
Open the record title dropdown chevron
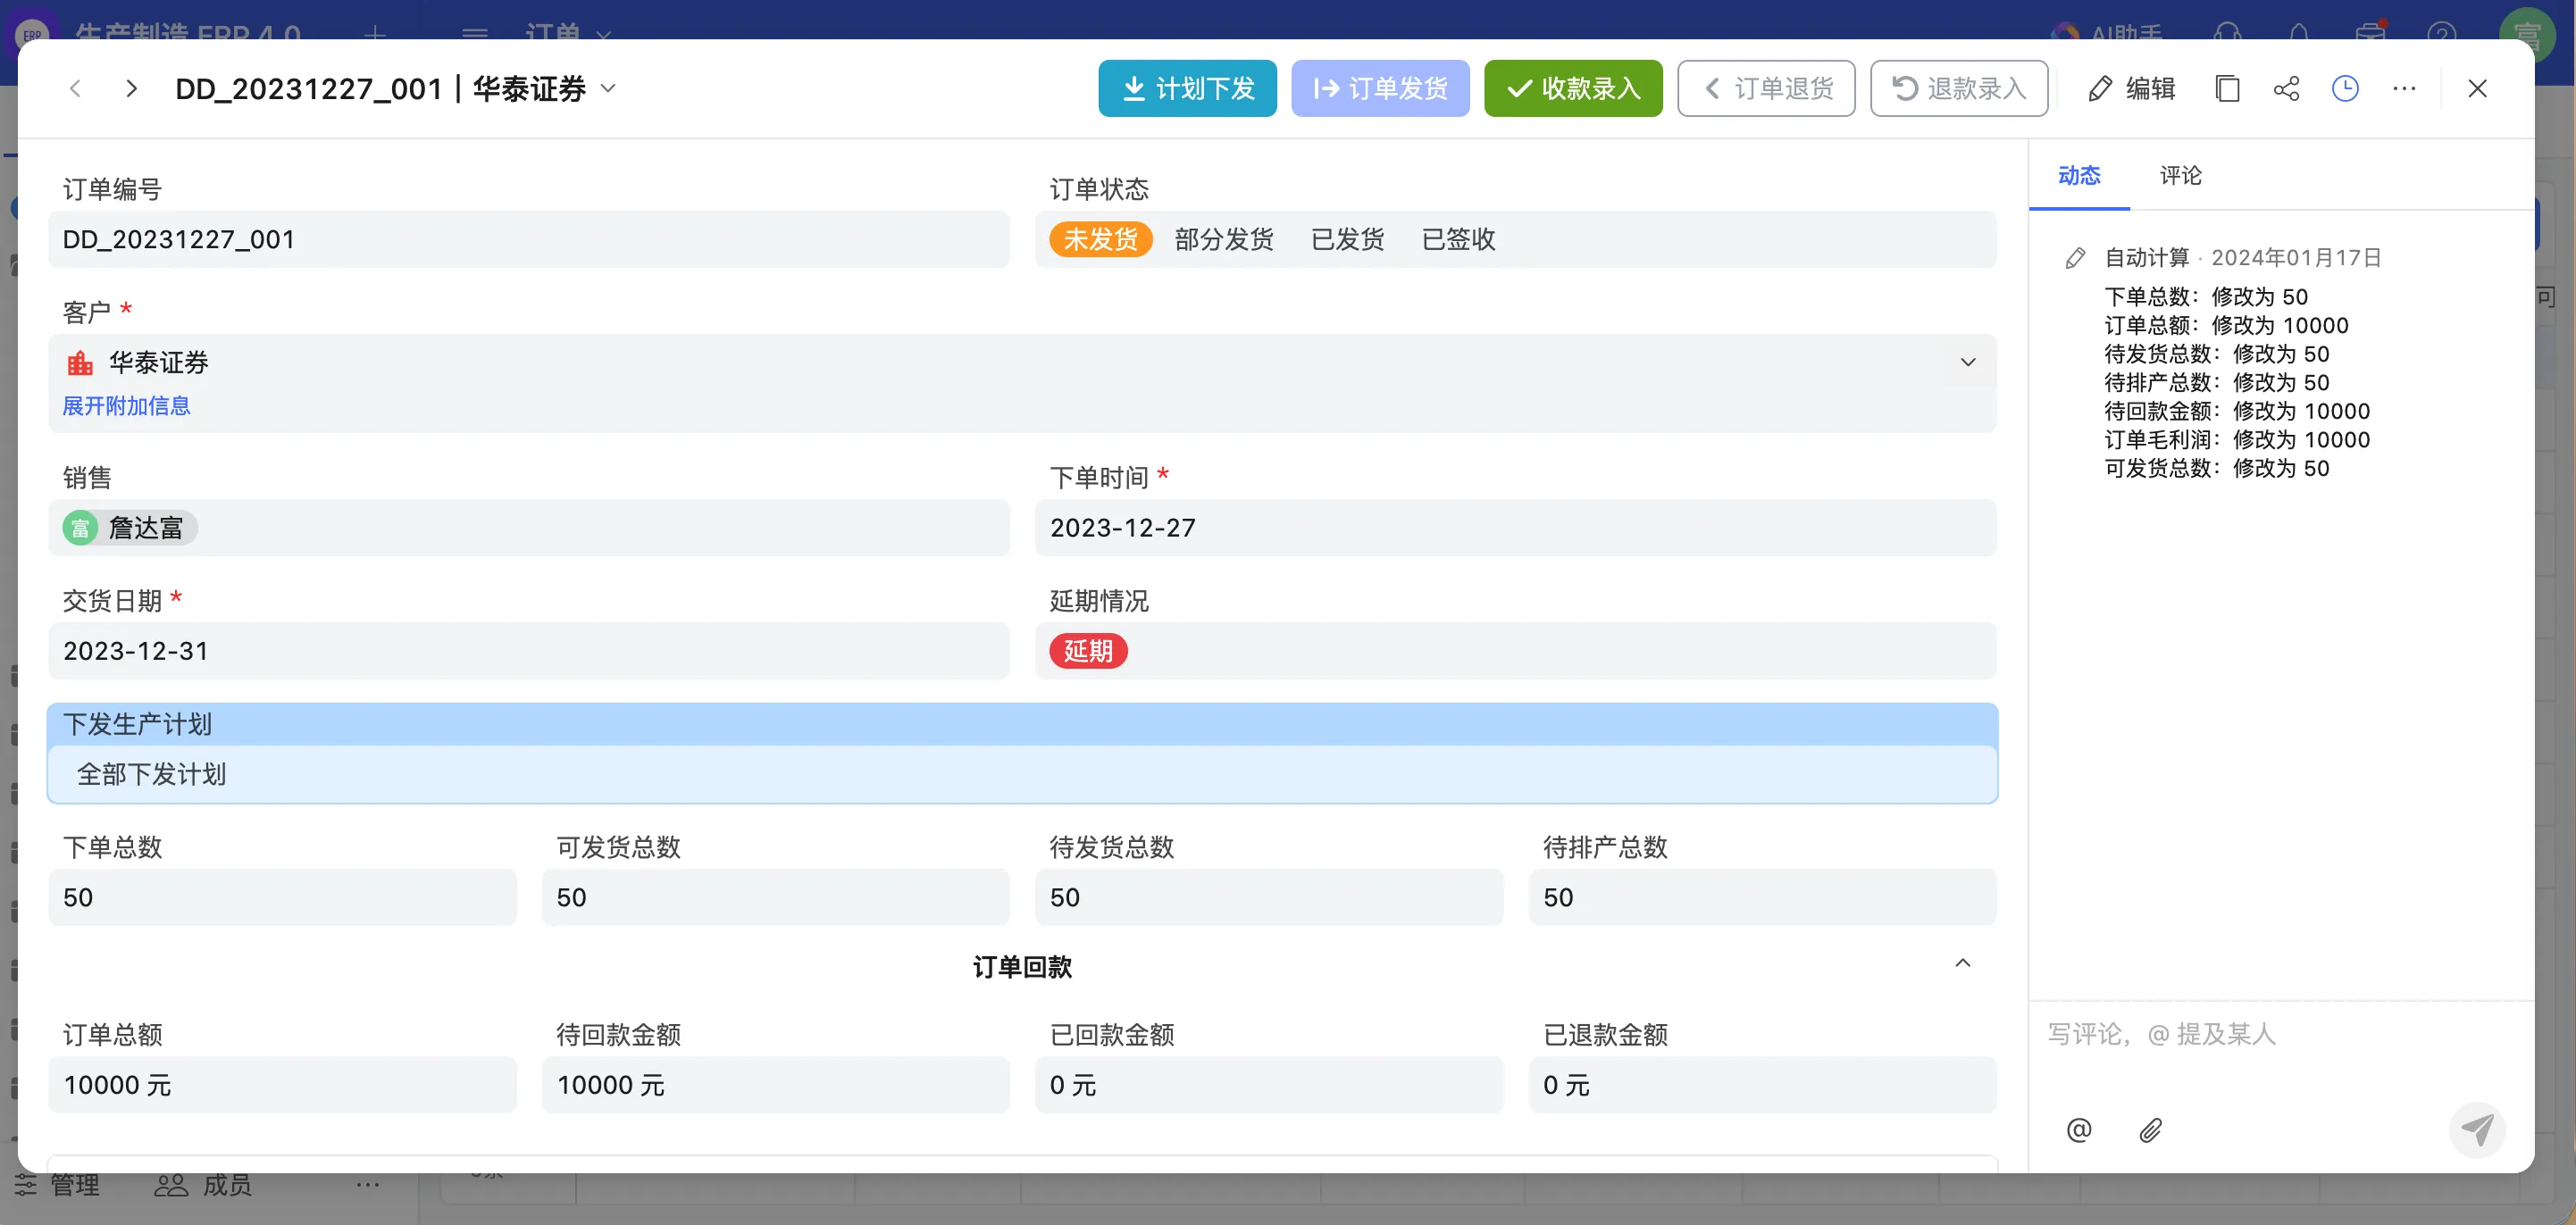[608, 88]
